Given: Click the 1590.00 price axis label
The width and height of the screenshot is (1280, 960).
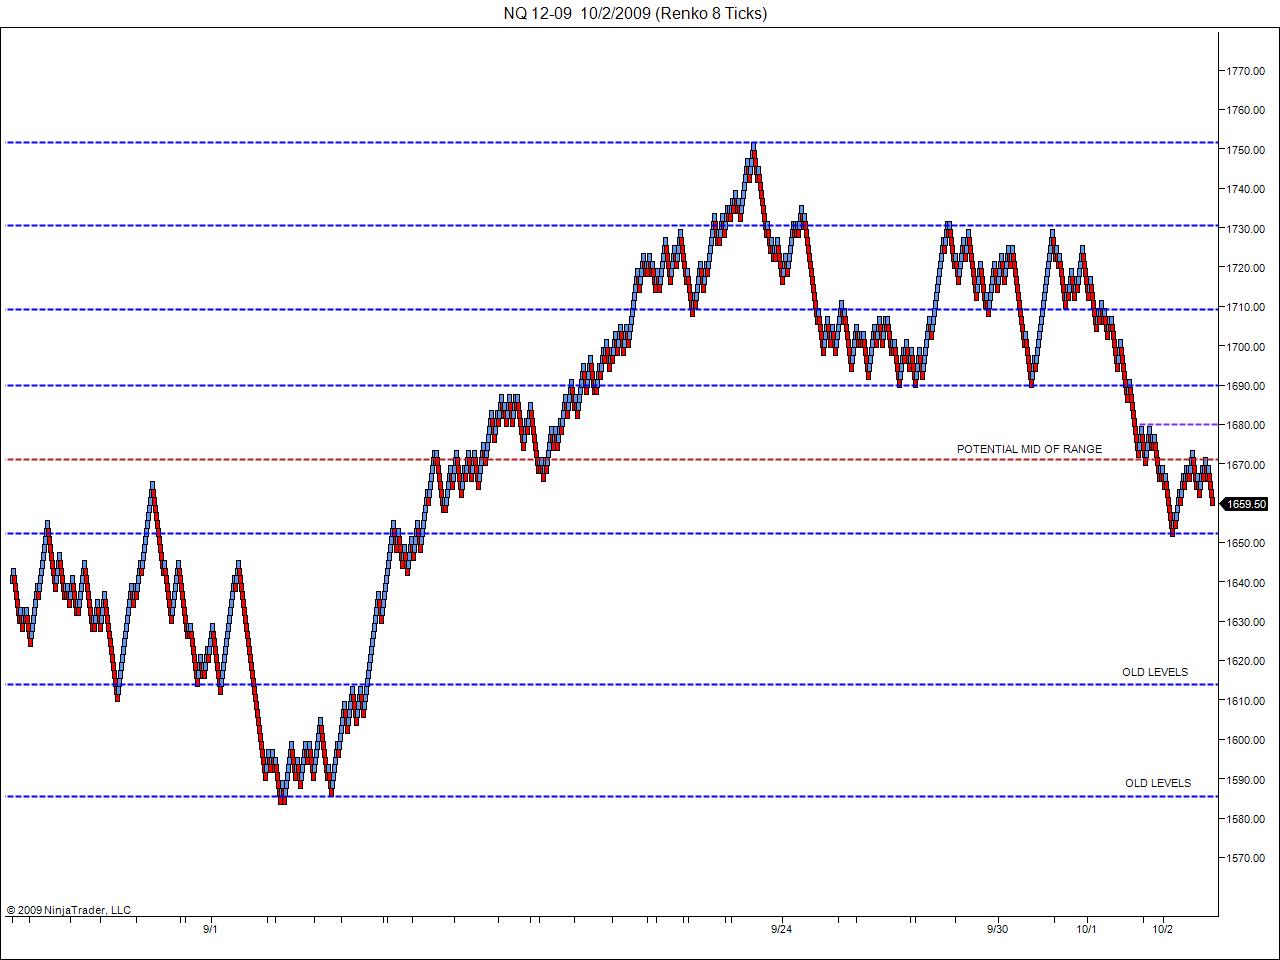Looking at the screenshot, I should click(1246, 780).
